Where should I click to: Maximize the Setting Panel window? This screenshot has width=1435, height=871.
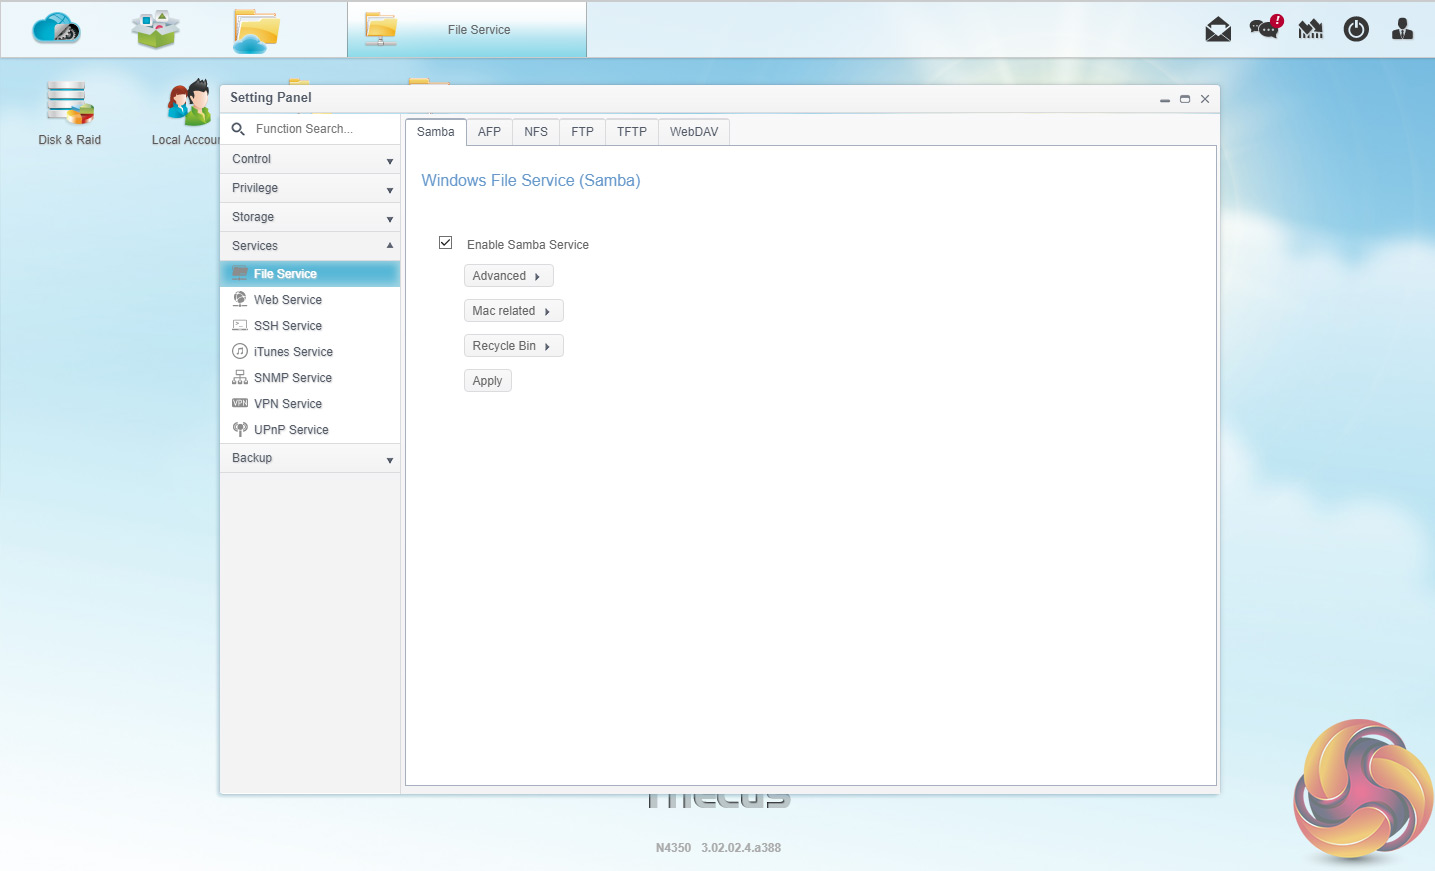pyautogui.click(x=1185, y=99)
